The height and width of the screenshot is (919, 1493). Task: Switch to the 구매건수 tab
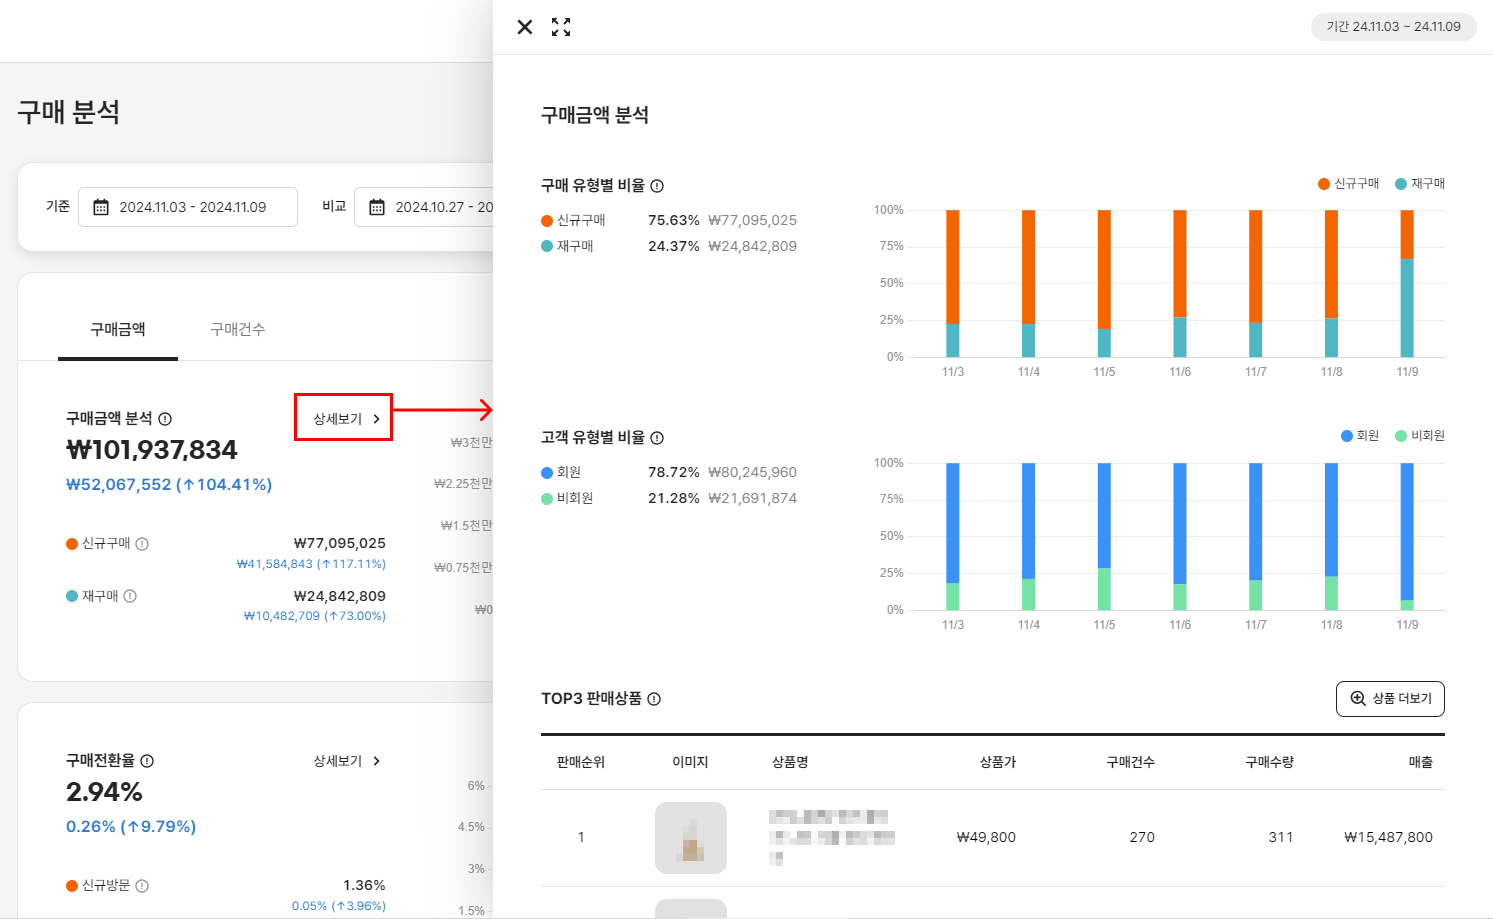tap(237, 329)
